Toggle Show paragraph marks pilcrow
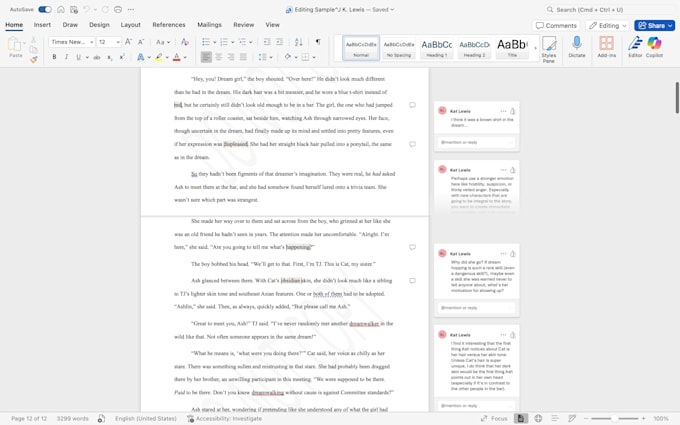Image resolution: width=680 pixels, height=425 pixels. point(318,42)
